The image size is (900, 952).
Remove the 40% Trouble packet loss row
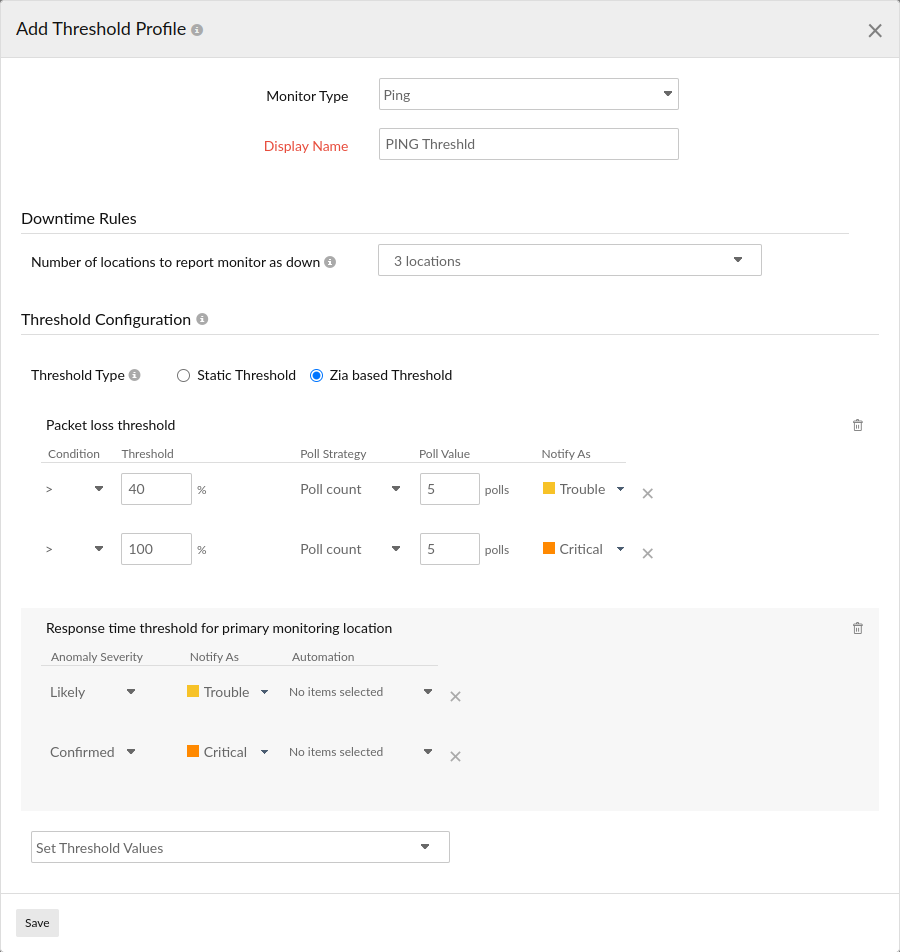coord(647,493)
